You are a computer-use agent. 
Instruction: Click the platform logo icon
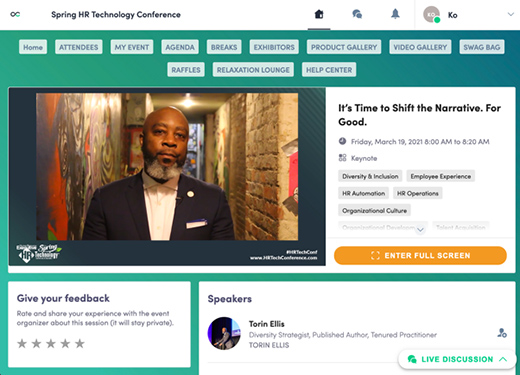(x=15, y=14)
